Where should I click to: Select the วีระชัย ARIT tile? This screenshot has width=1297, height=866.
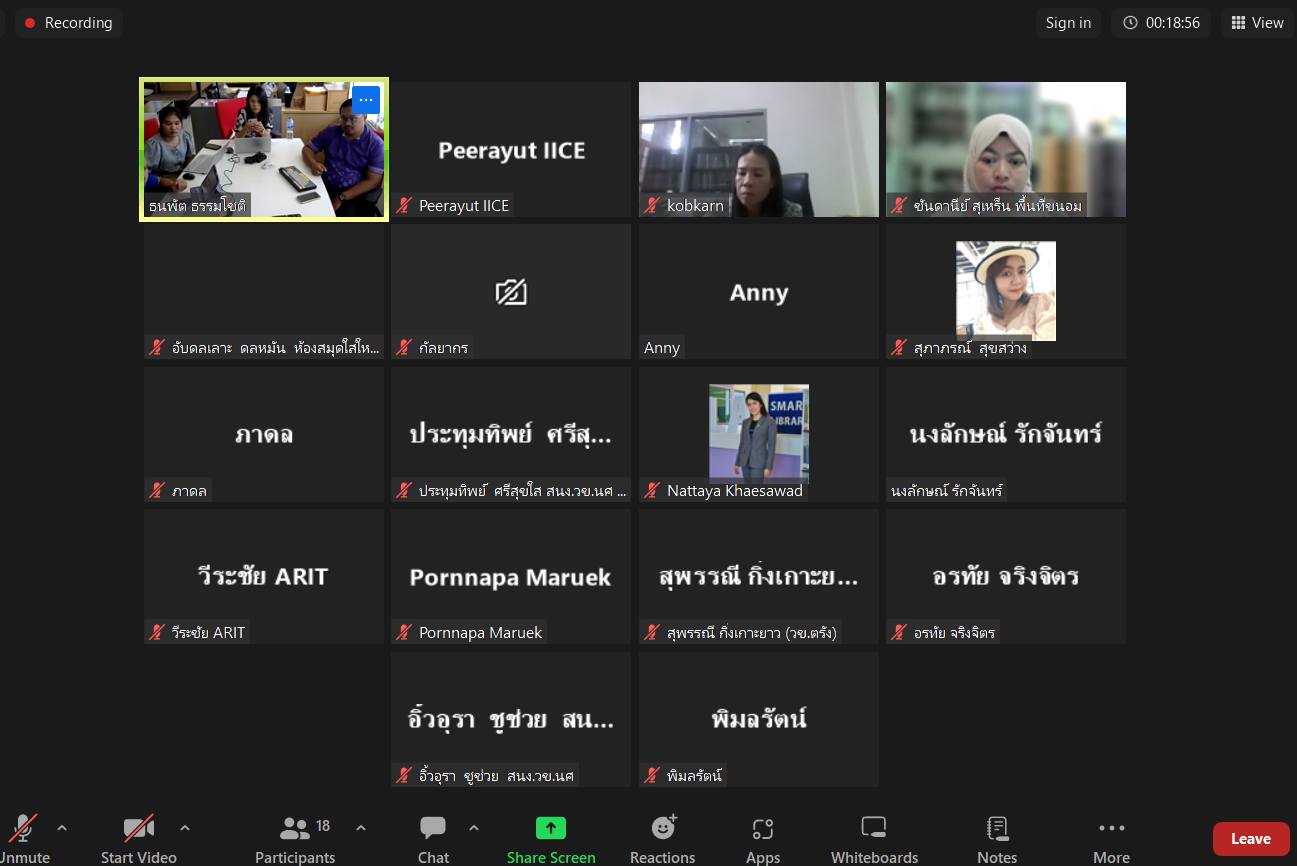pos(264,576)
